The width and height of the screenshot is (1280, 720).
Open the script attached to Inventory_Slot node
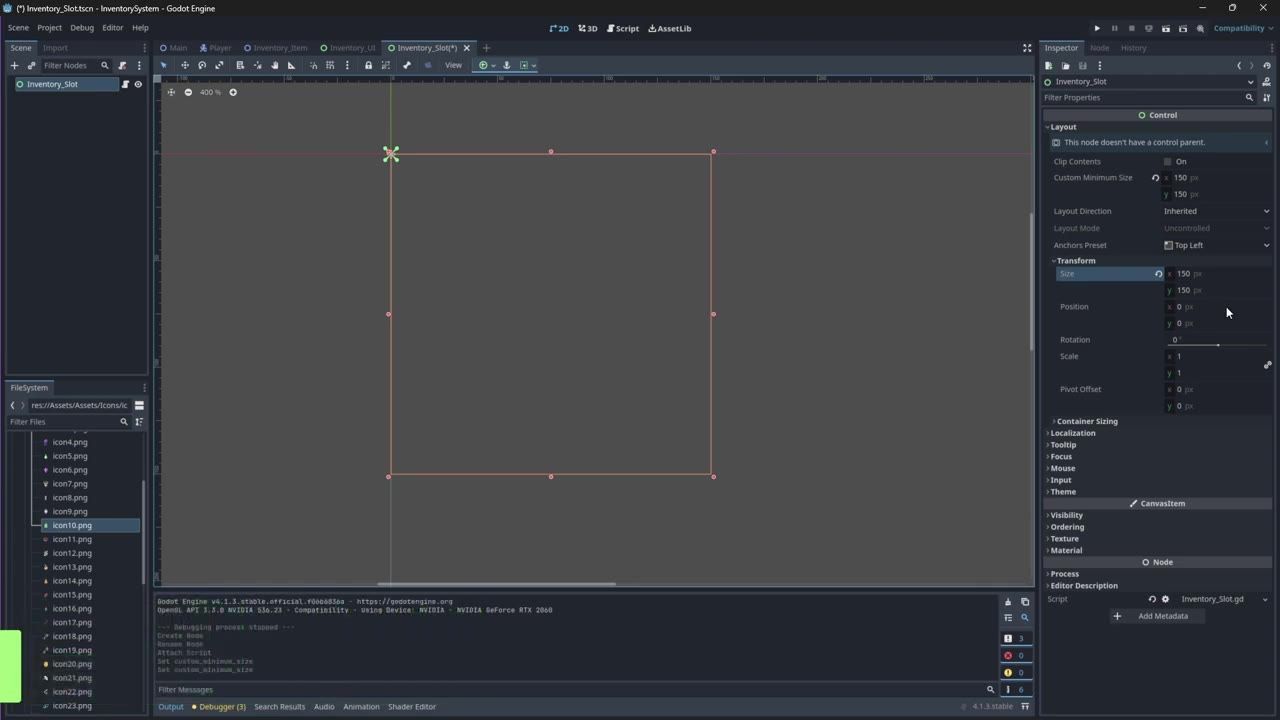(x=125, y=84)
